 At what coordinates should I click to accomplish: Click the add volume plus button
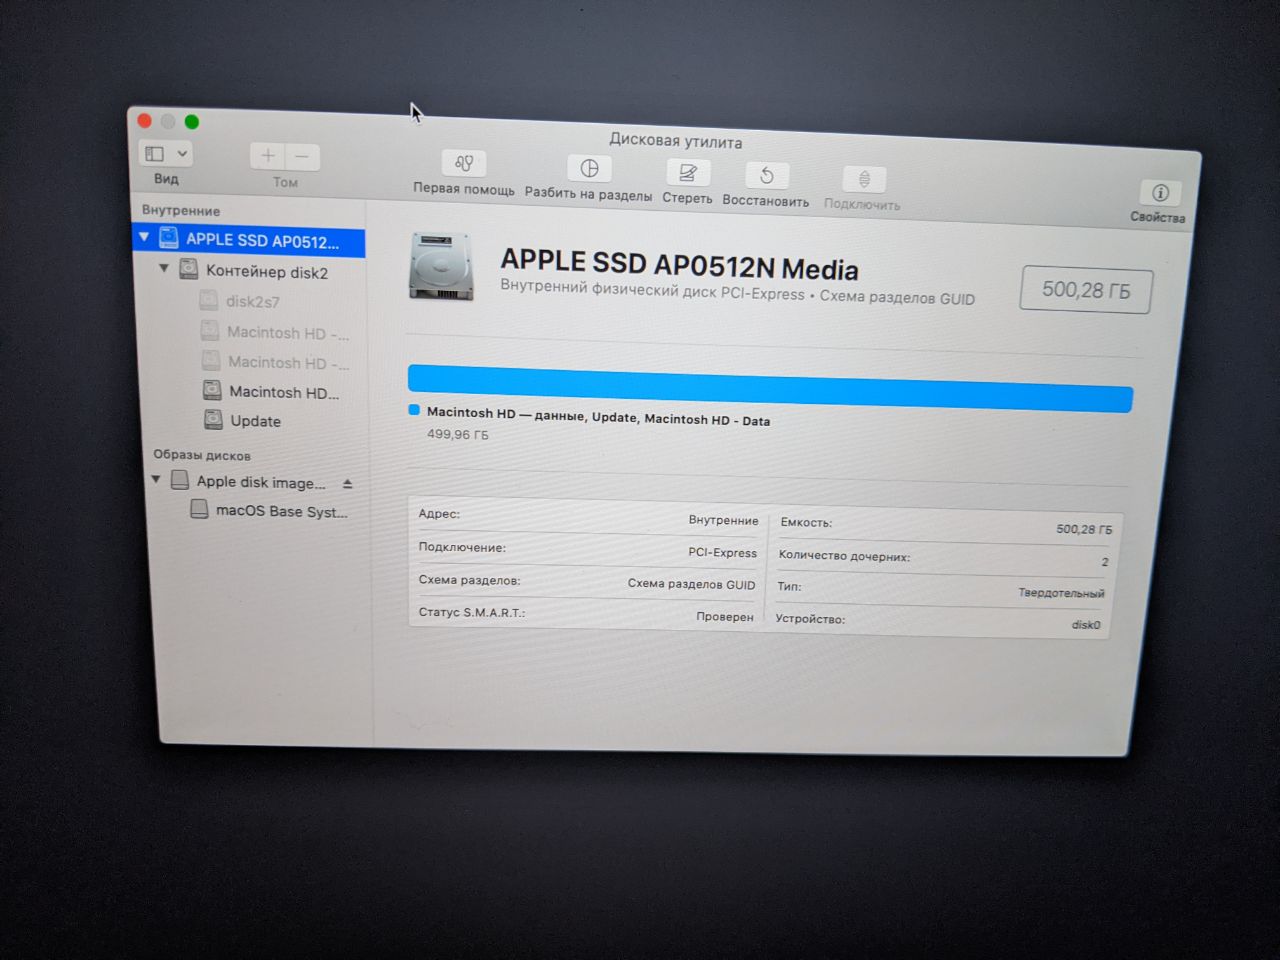coord(268,156)
